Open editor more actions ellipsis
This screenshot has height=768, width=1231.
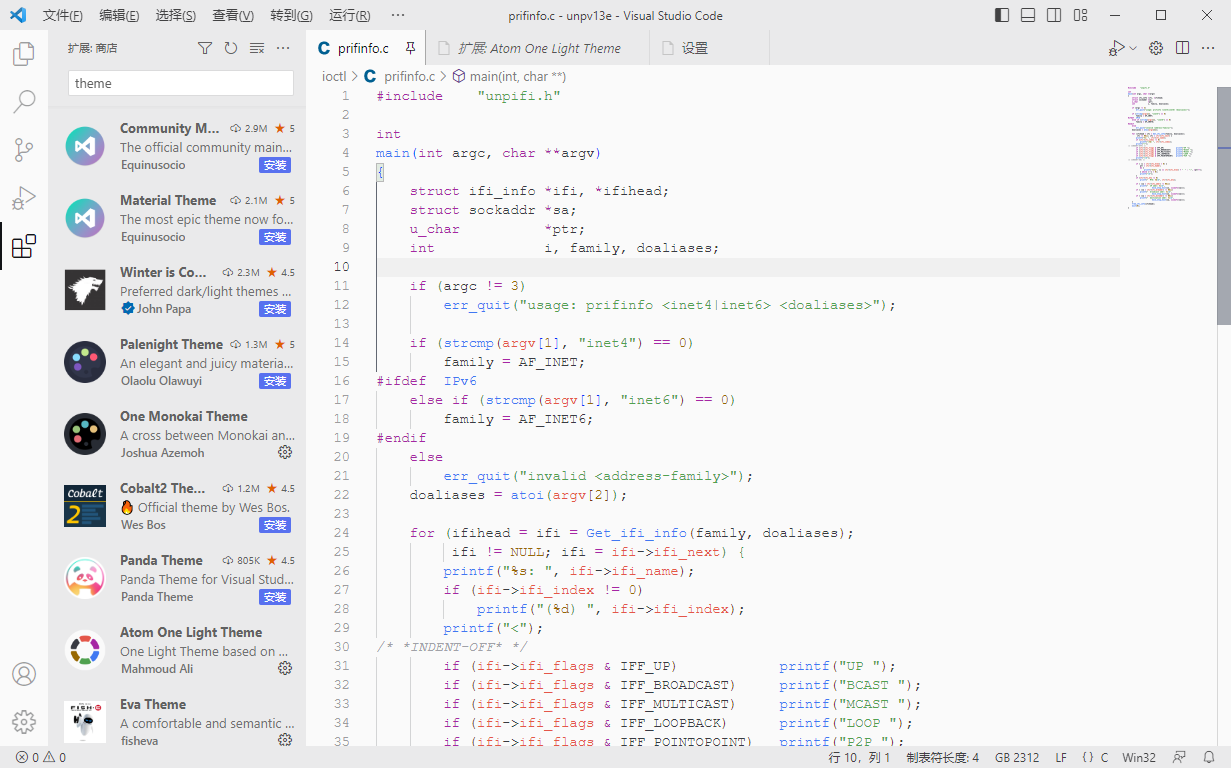pyautogui.click(x=1208, y=48)
